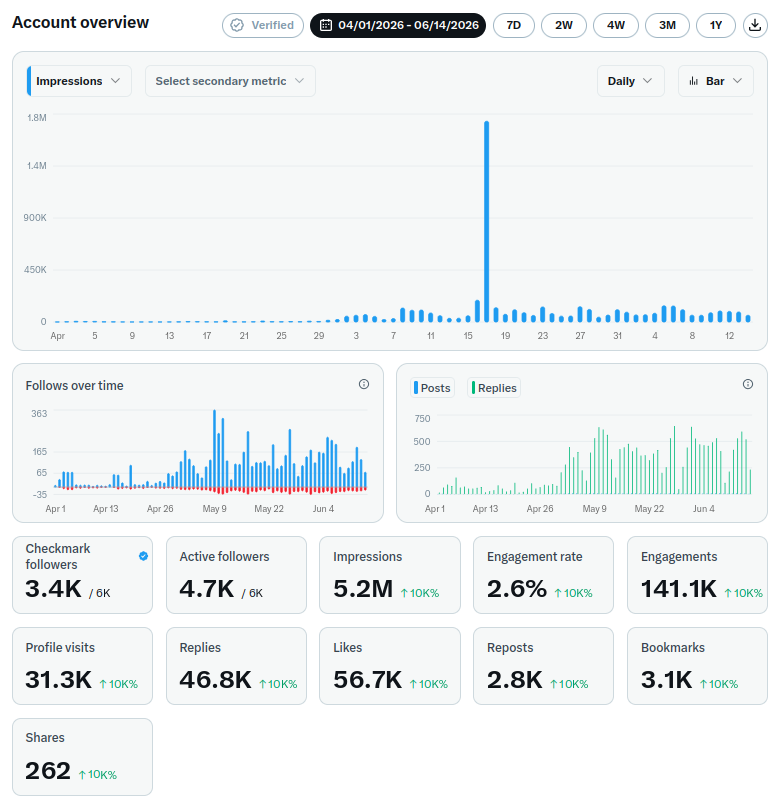Click the check seal icon in Verified button

pyautogui.click(x=237, y=25)
